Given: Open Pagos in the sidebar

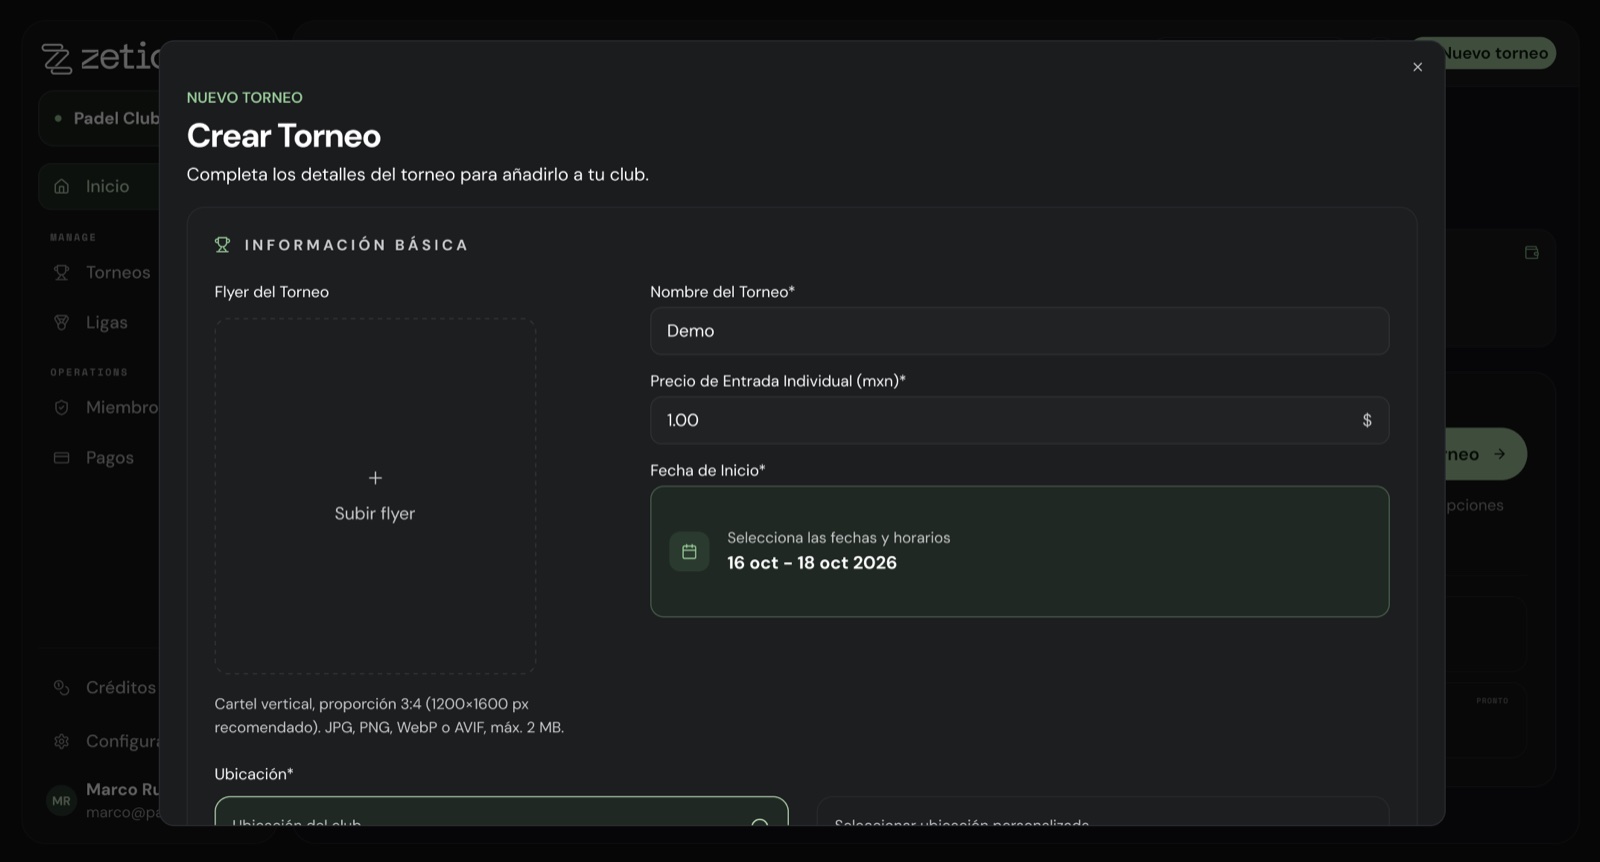Looking at the screenshot, I should tap(100, 457).
